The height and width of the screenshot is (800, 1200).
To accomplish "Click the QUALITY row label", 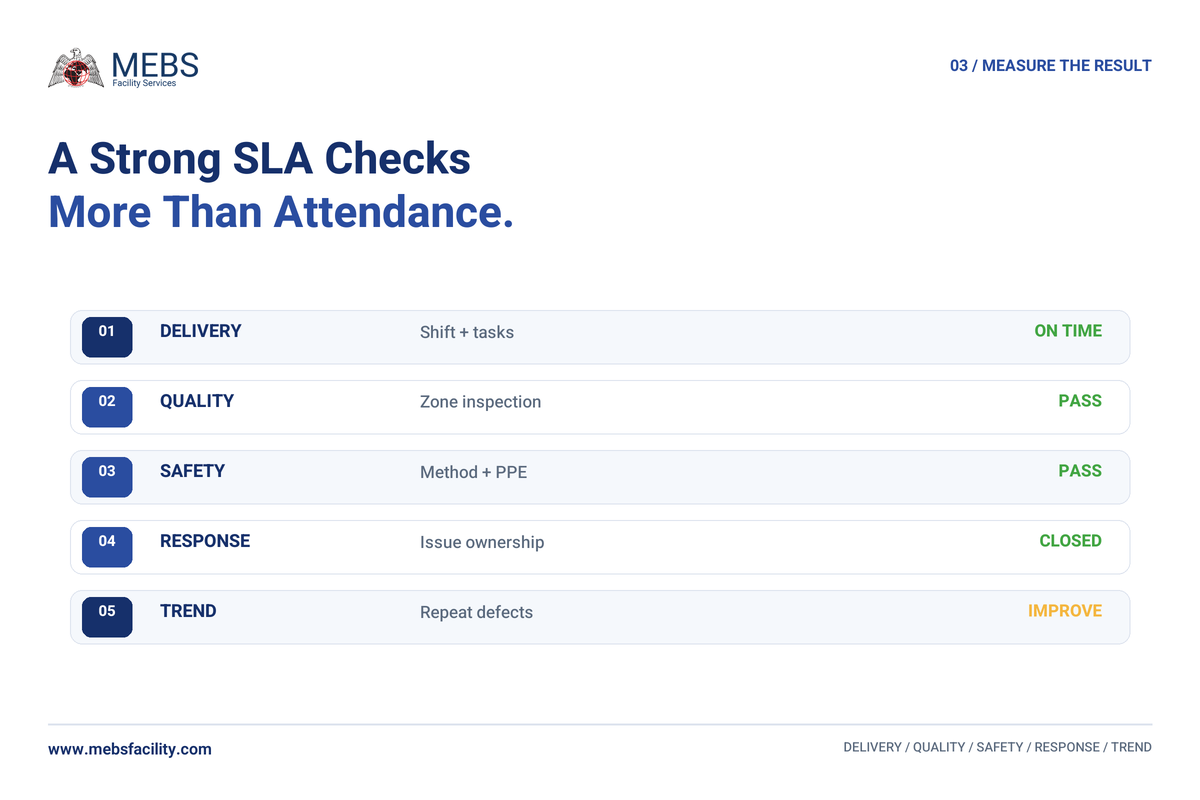I will pos(197,401).
